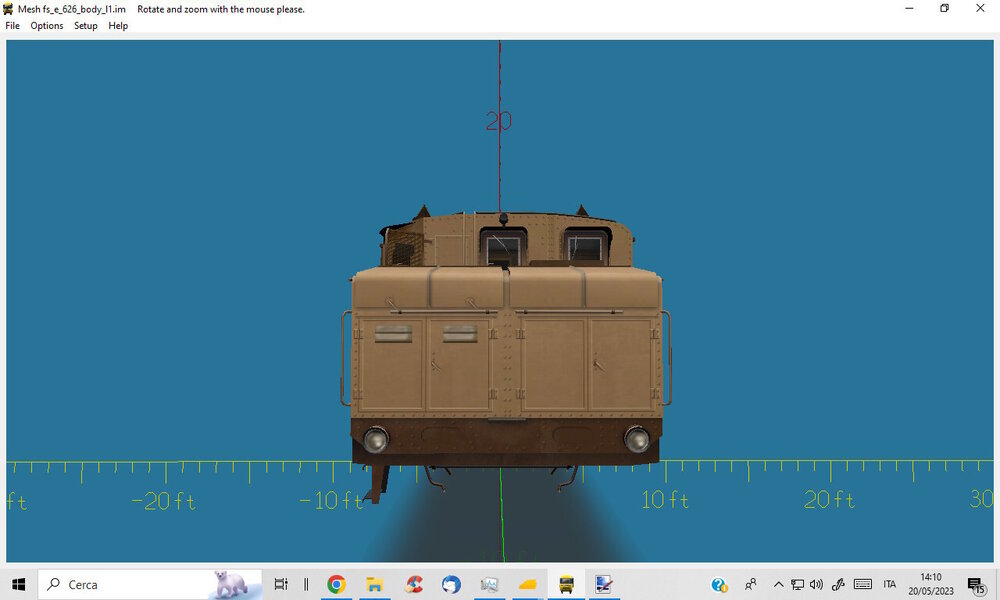Viewport: 1000px width, 600px height.
Task: Open File Explorer from the taskbar
Action: pyautogui.click(x=374, y=584)
